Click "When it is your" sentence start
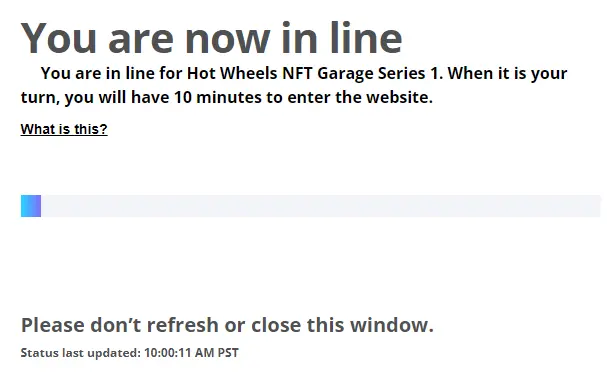Screen dimensions: 607x378 tap(508, 74)
